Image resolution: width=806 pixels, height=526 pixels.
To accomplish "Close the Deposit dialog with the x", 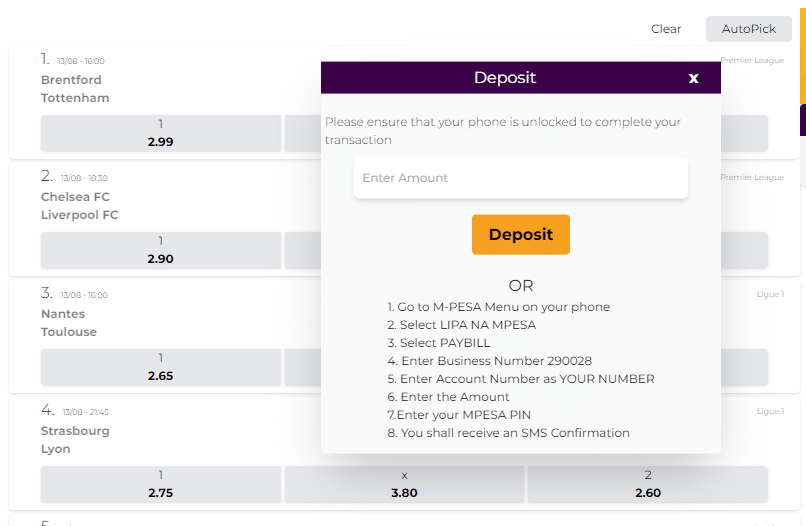I will tap(693, 78).
